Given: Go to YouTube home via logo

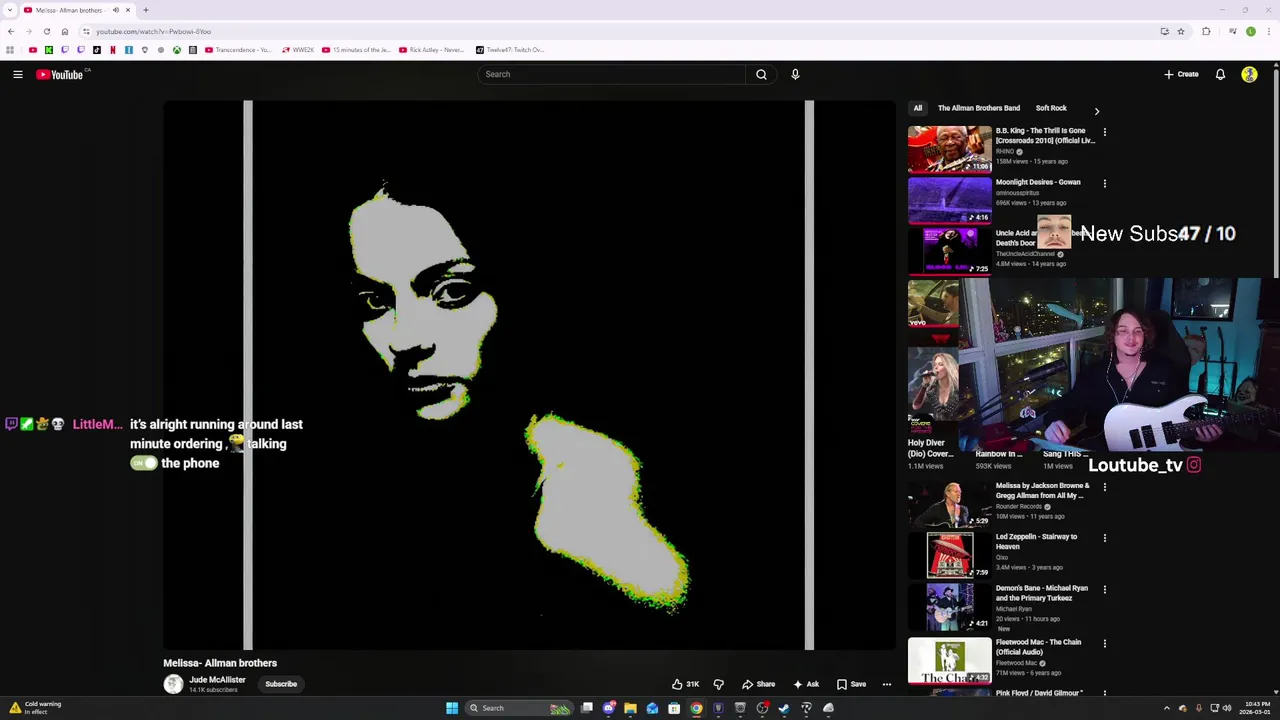Looking at the screenshot, I should tap(60, 74).
